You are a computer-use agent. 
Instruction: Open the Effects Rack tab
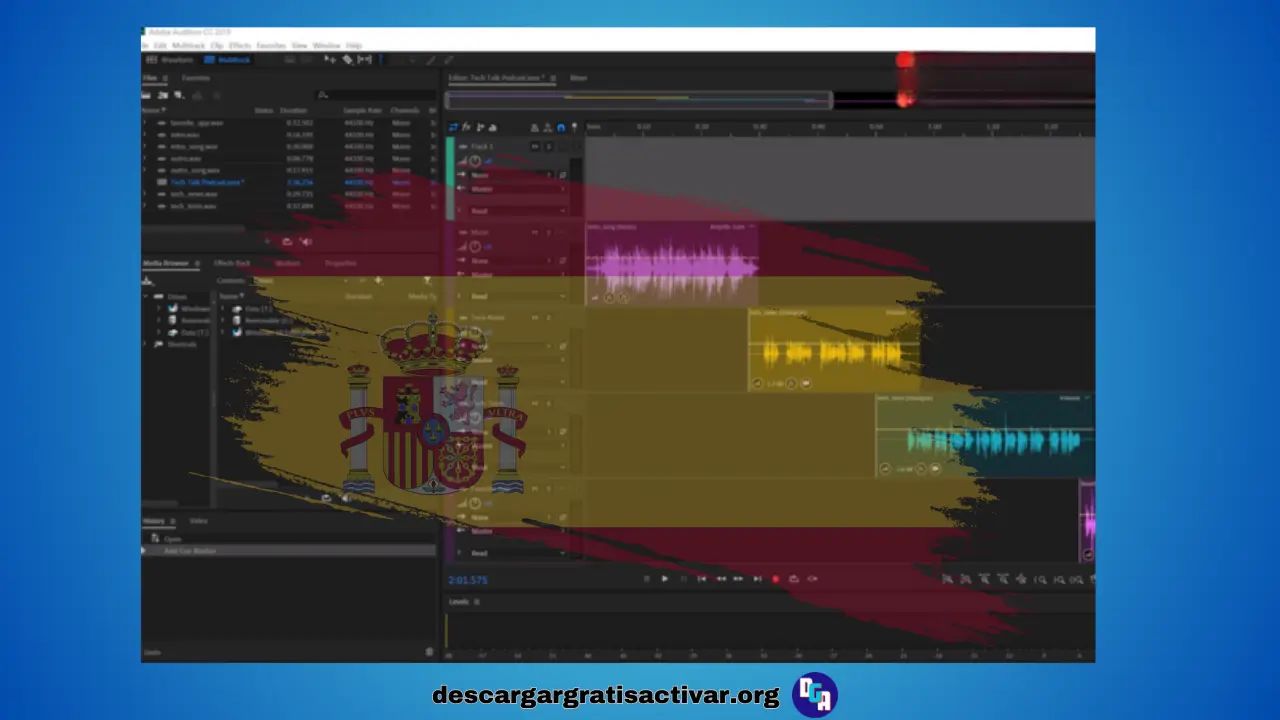[x=232, y=263]
